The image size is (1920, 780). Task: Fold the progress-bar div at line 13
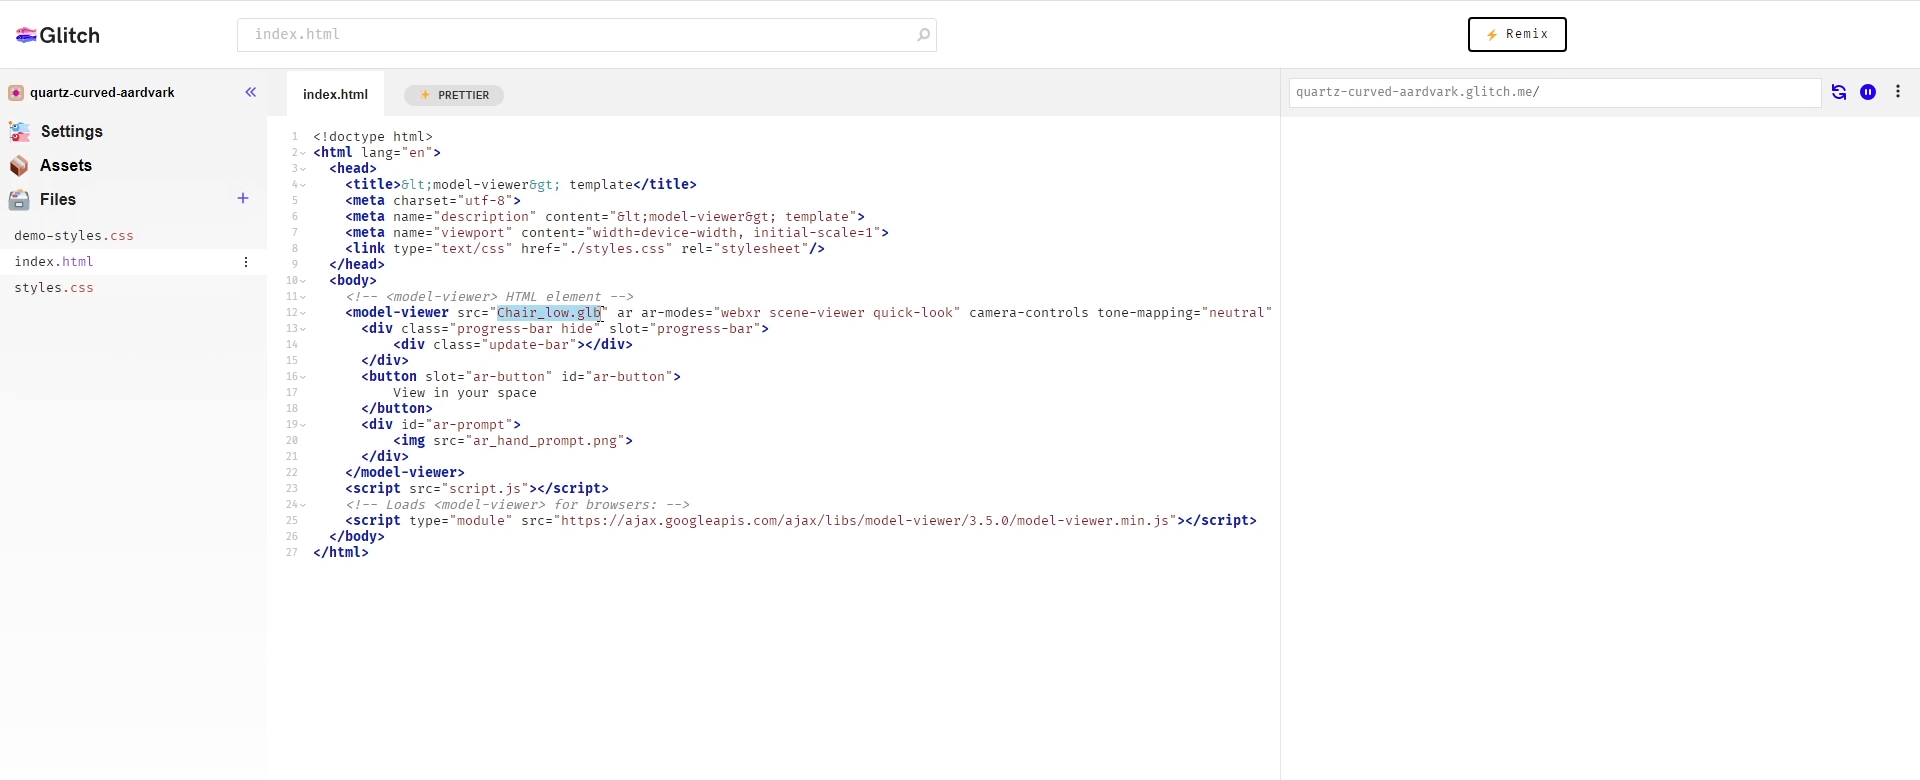point(303,329)
